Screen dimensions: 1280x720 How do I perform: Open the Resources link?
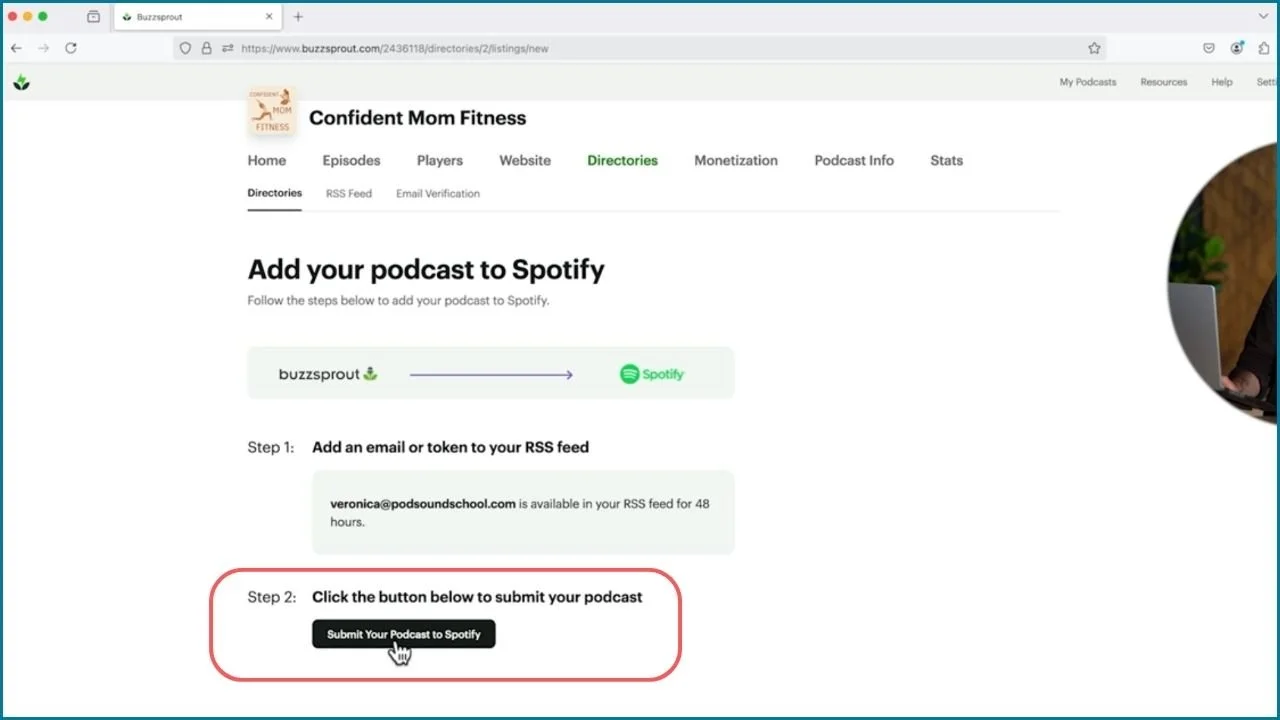[x=1164, y=82]
